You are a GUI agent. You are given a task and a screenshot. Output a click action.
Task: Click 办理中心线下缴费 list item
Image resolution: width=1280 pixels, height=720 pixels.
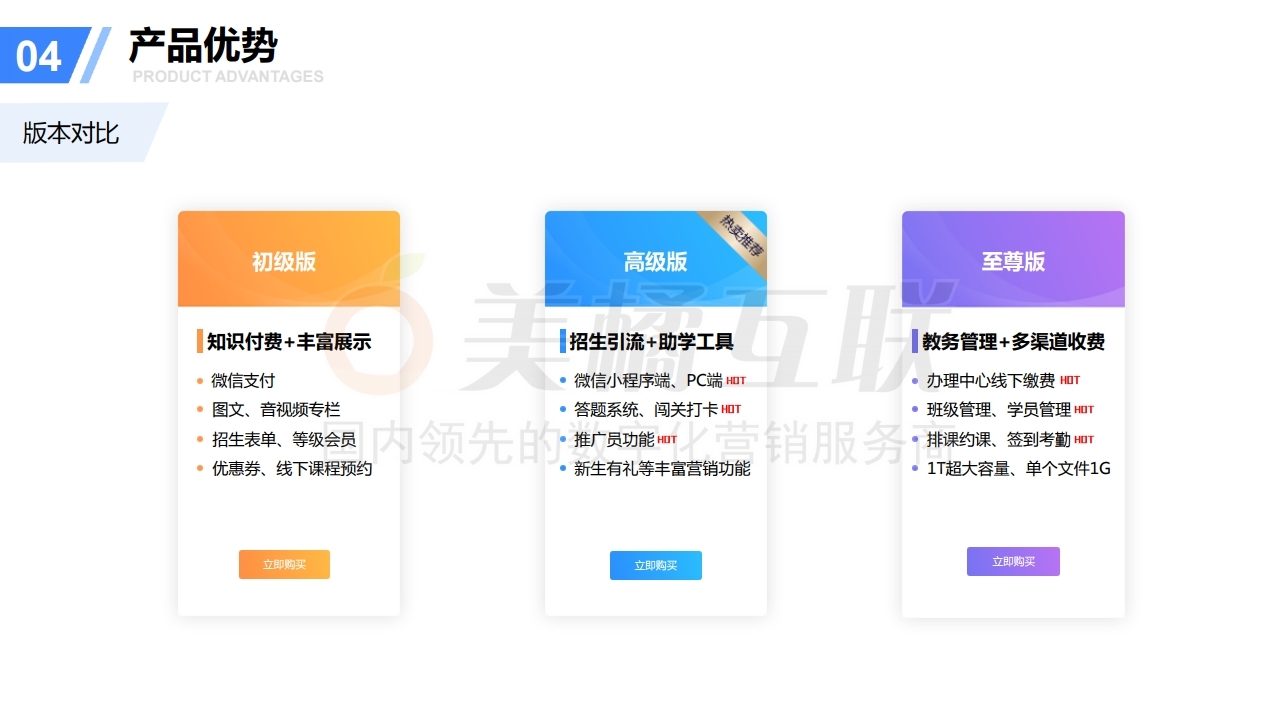pyautogui.click(x=991, y=381)
